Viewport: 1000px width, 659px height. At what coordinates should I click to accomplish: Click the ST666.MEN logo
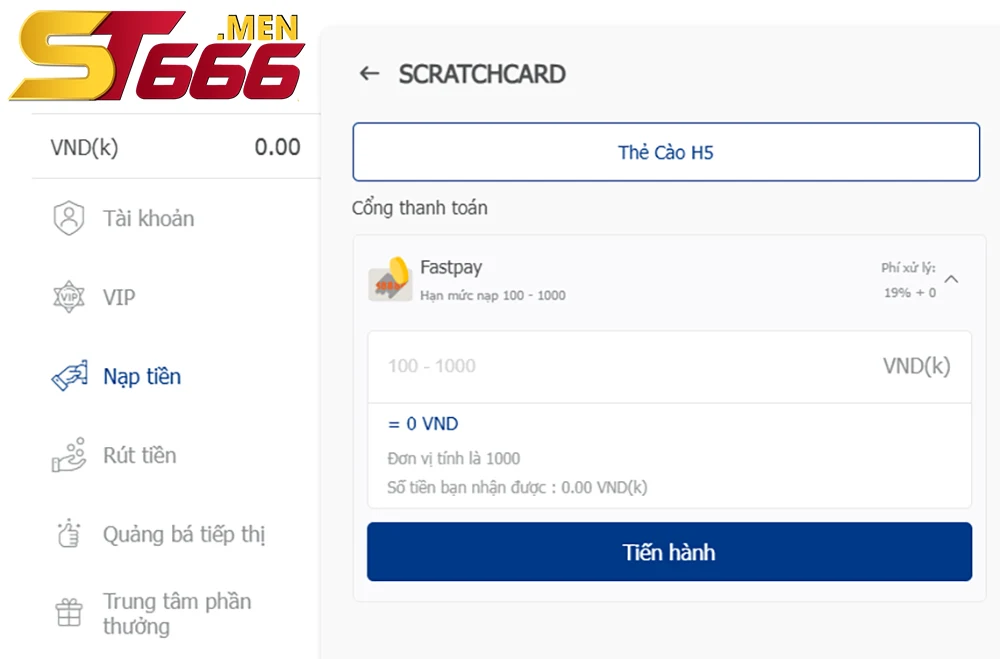coord(156,56)
